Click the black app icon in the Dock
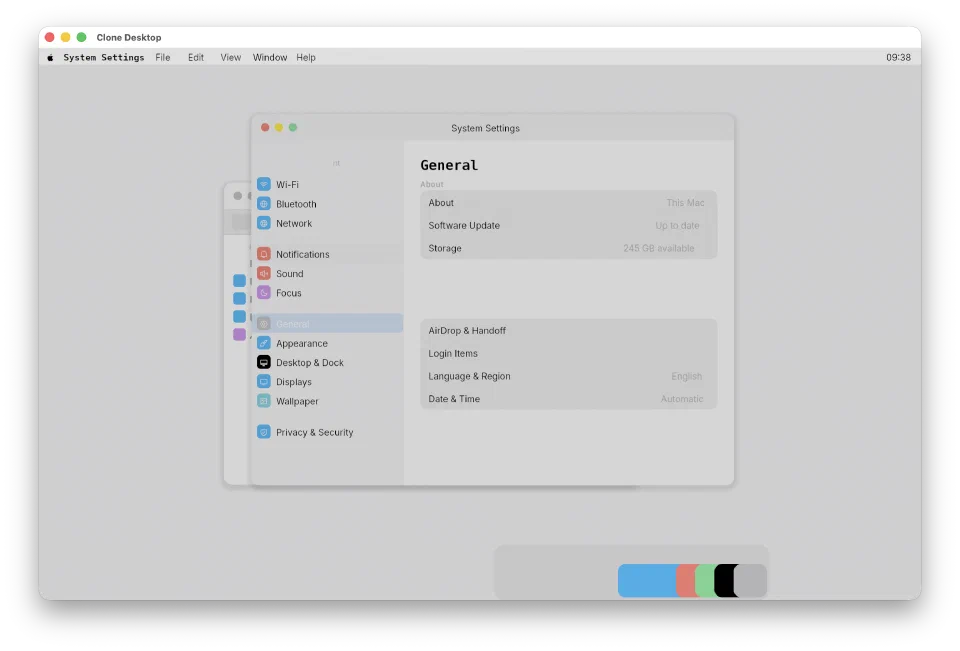The height and width of the screenshot is (651, 960). click(x=724, y=581)
